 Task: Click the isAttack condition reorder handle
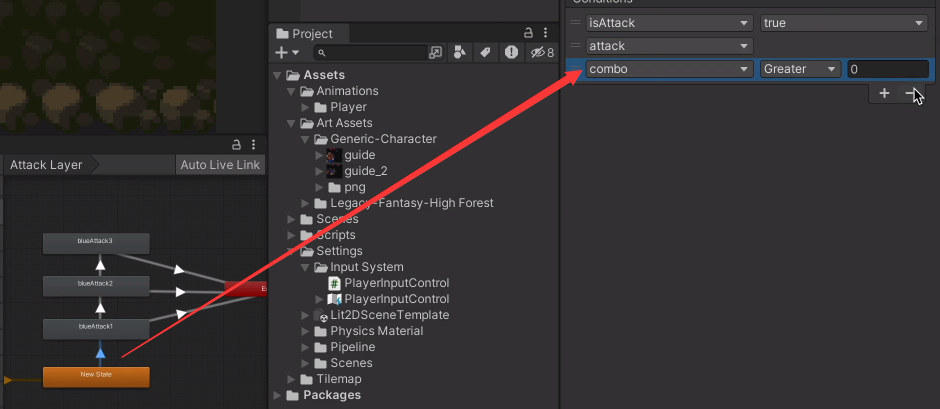[x=576, y=23]
